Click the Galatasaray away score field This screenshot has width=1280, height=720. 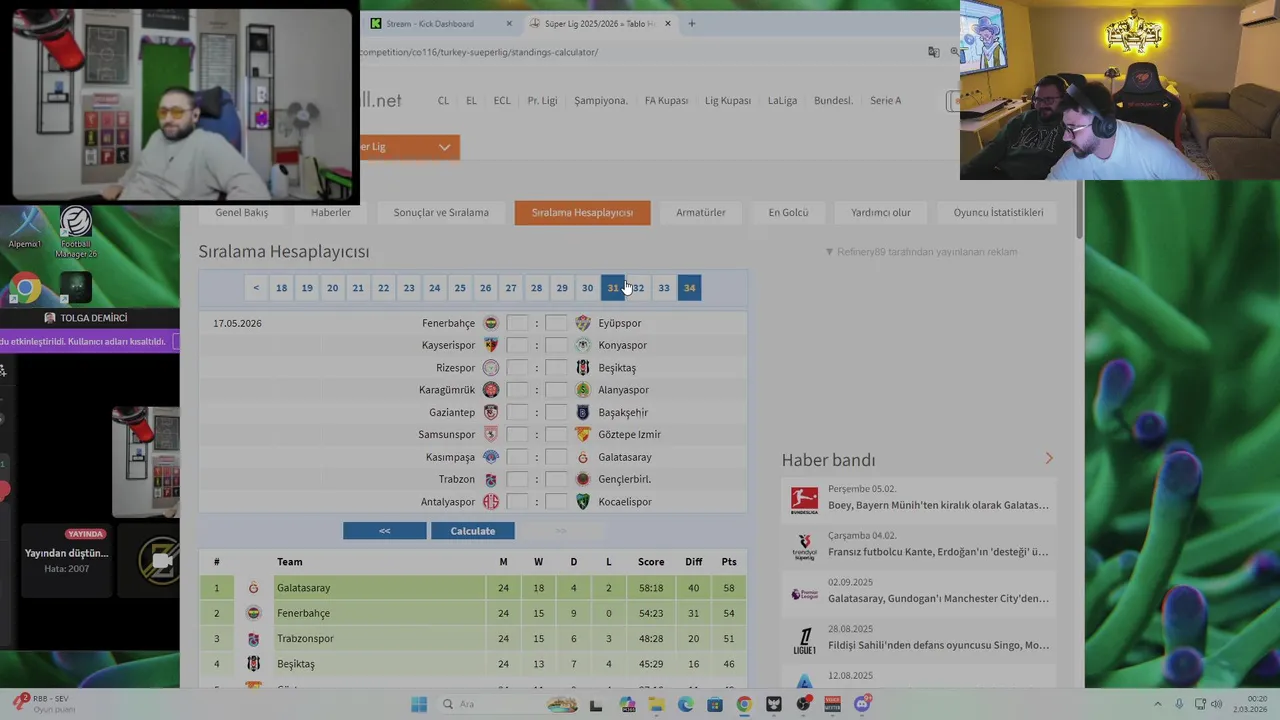[x=556, y=457]
